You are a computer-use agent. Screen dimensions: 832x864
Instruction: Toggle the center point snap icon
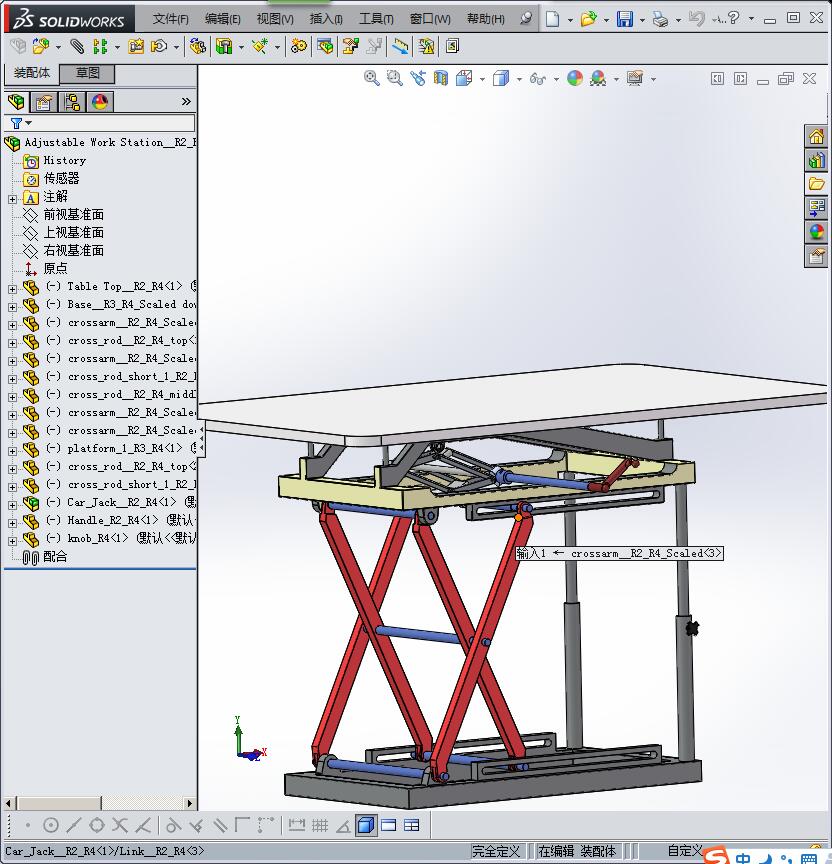[x=51, y=825]
